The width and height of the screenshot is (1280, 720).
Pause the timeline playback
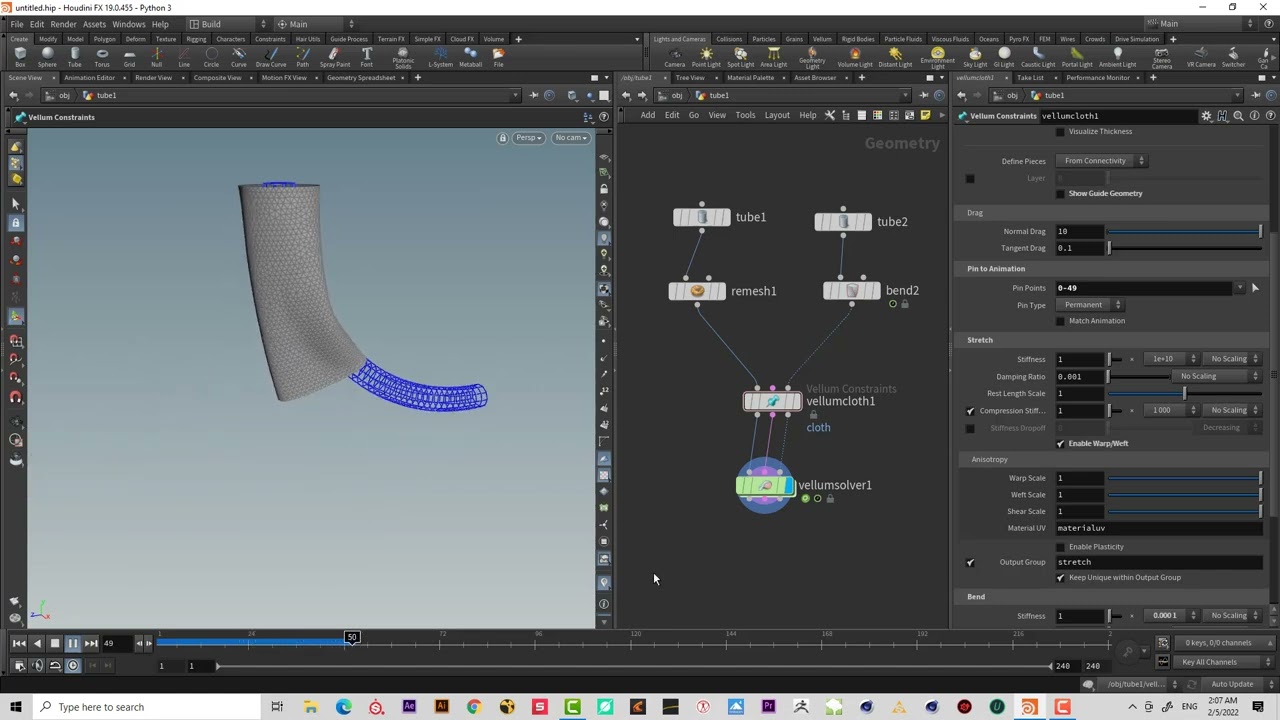click(x=72, y=644)
